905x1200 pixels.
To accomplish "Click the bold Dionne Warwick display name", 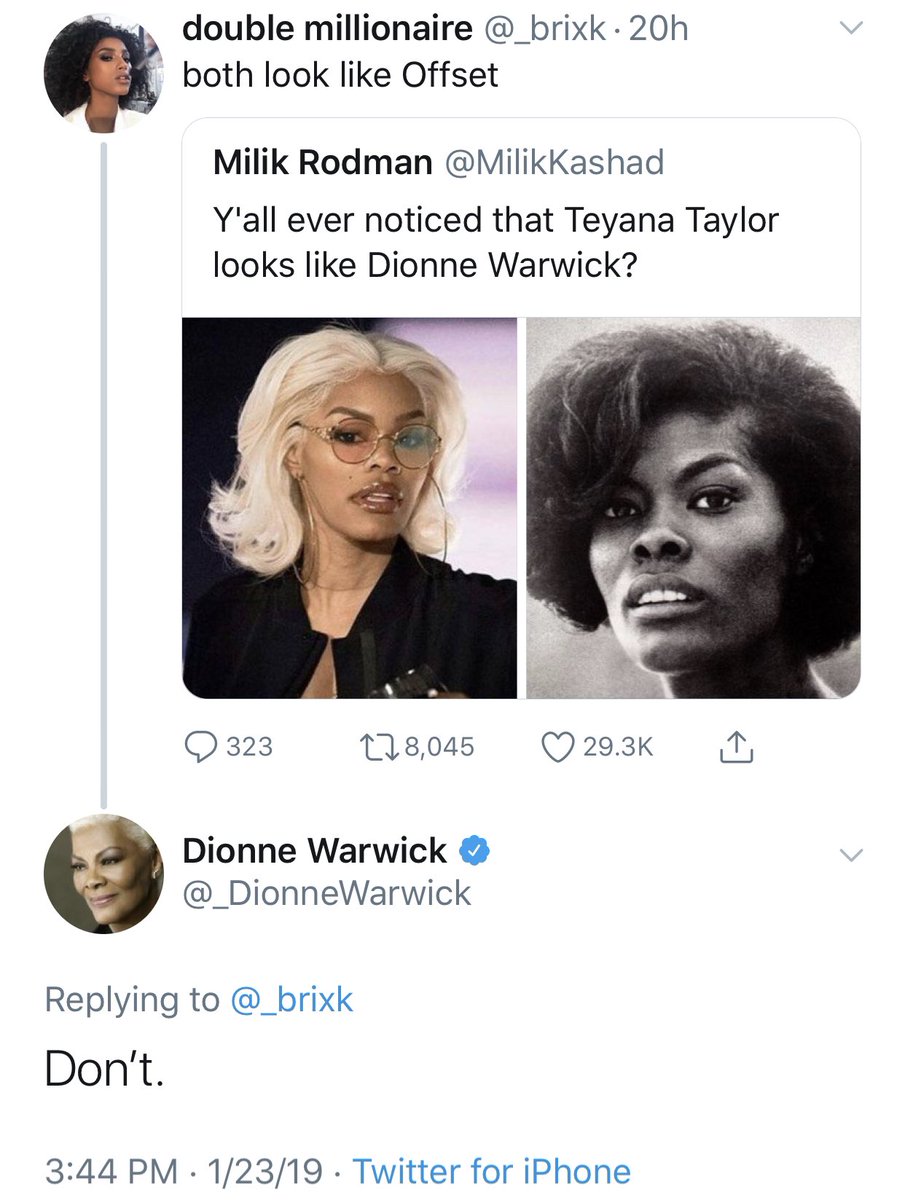I will [x=314, y=851].
